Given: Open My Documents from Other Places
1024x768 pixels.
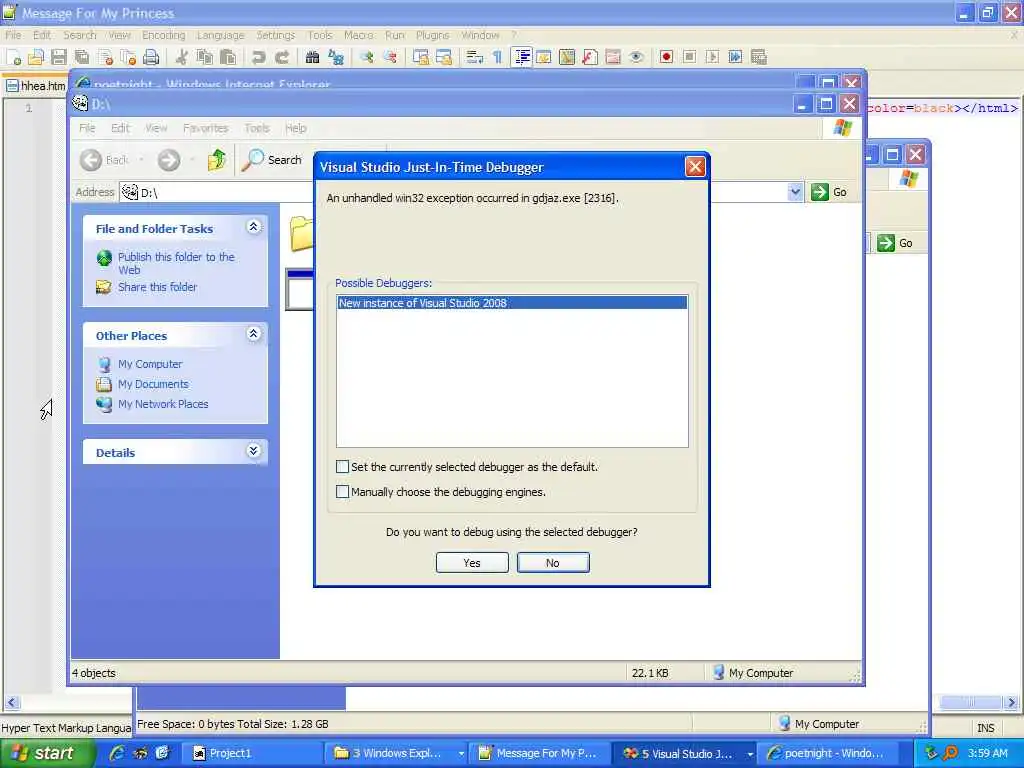Looking at the screenshot, I should point(153,384).
